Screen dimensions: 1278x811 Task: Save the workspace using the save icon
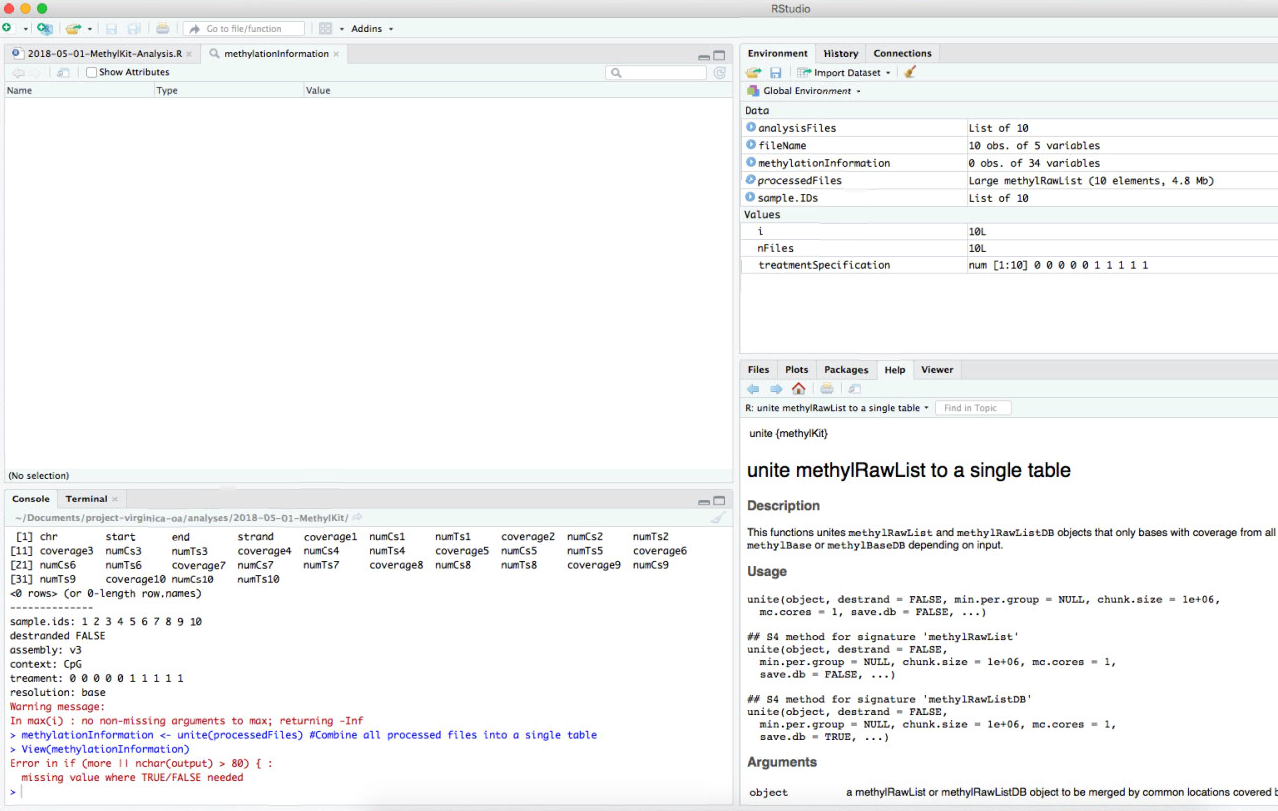click(x=775, y=72)
